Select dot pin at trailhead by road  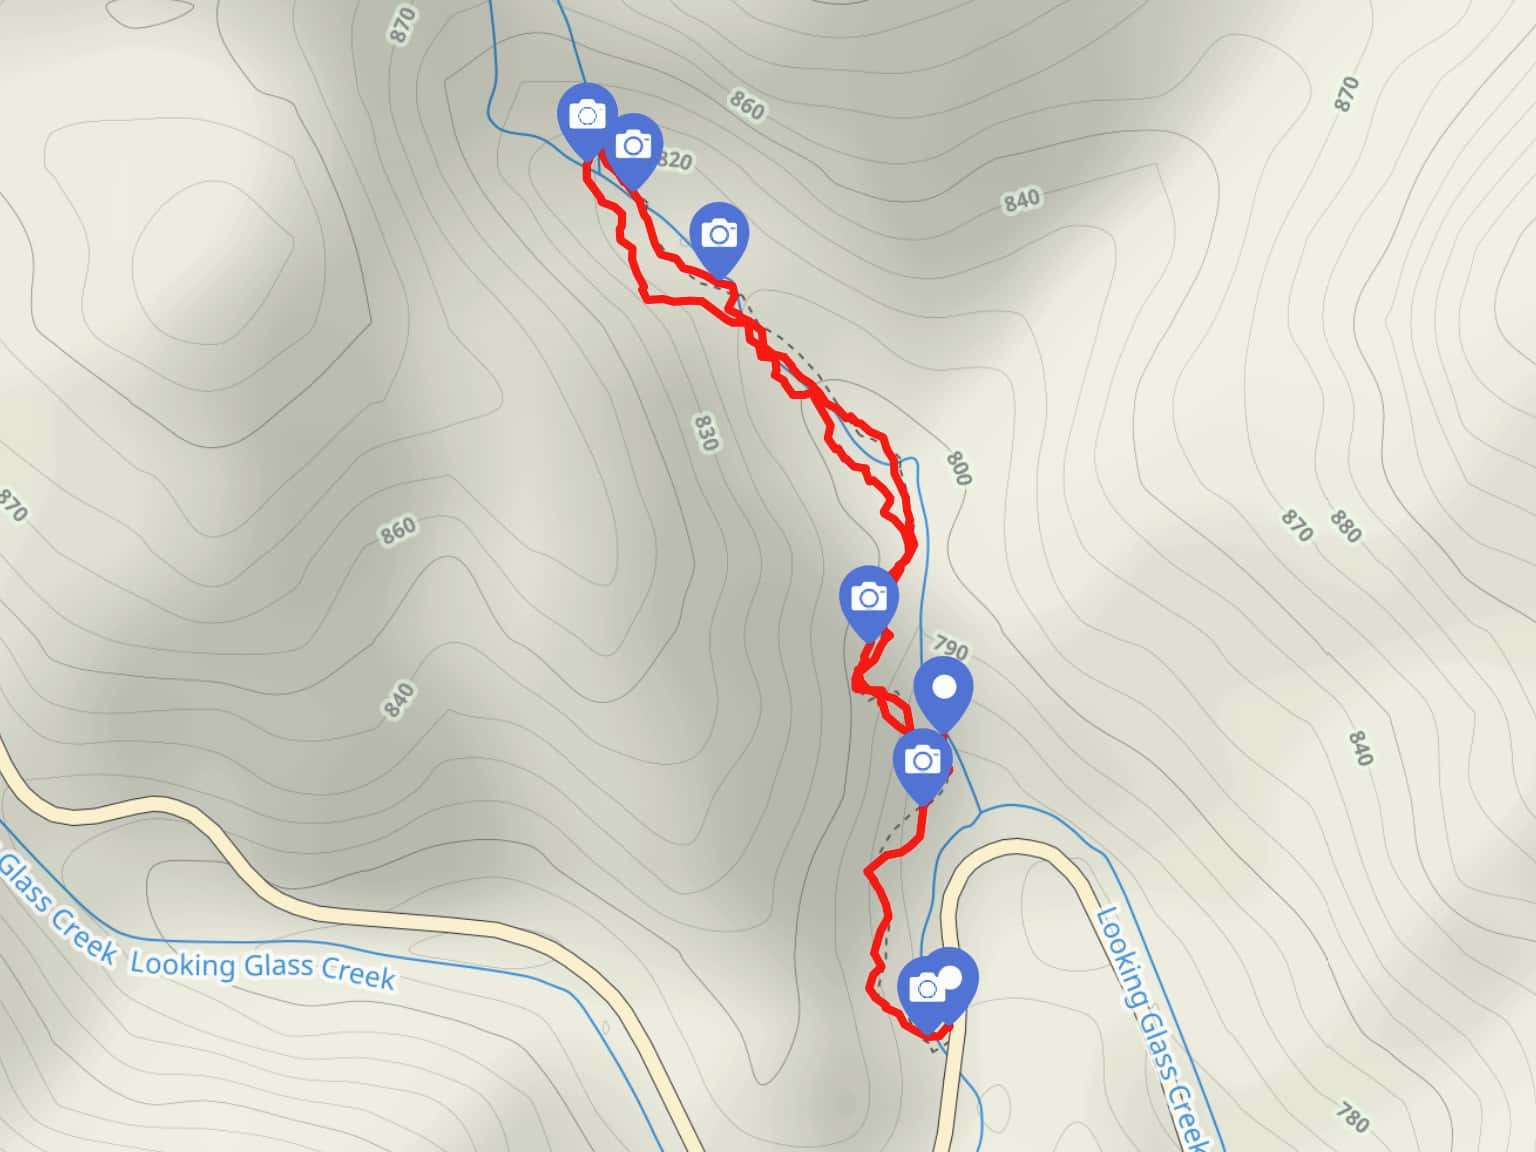tap(955, 978)
